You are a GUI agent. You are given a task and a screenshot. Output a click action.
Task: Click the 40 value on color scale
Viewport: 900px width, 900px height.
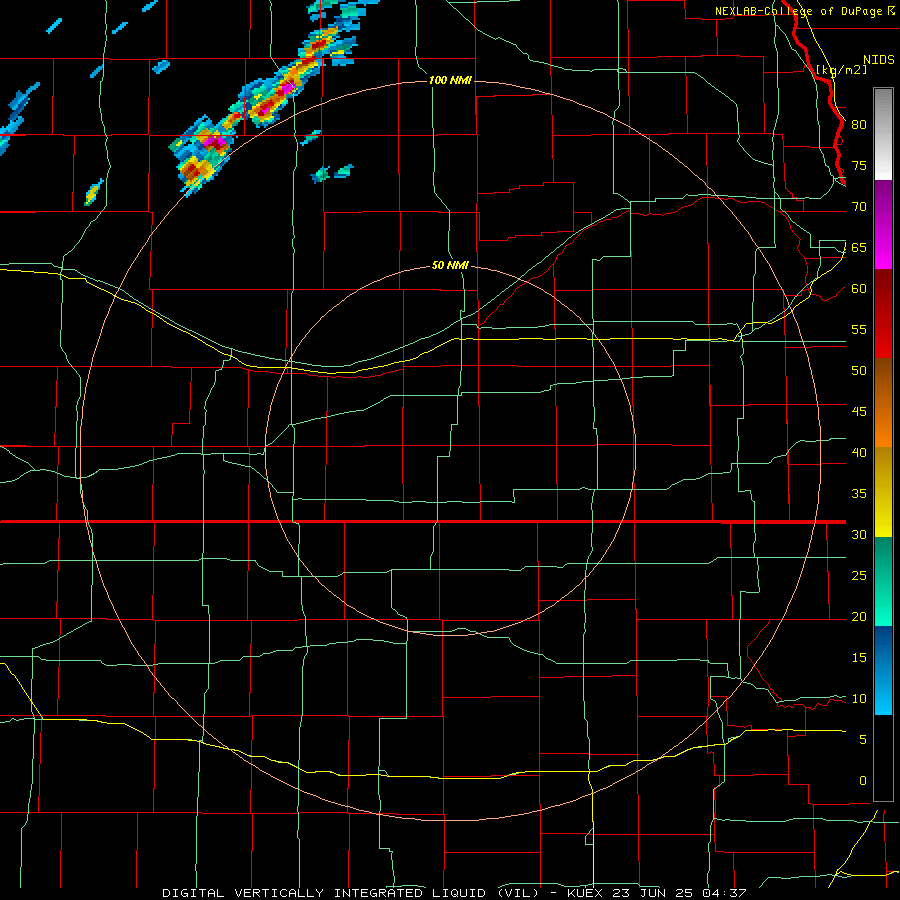click(859, 453)
